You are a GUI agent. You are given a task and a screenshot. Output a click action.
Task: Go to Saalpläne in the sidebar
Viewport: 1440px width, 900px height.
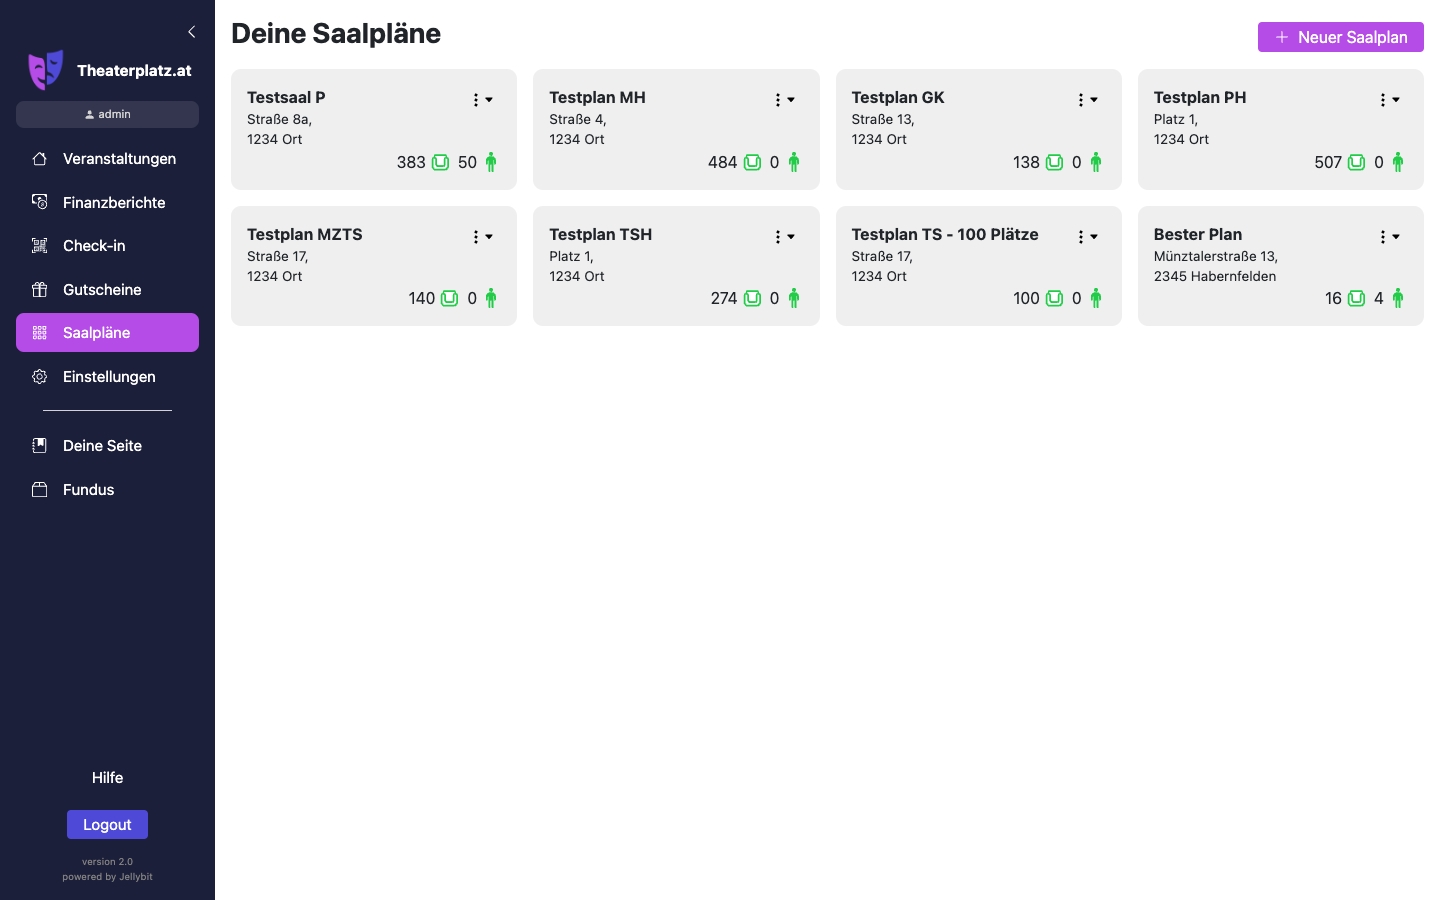107,333
